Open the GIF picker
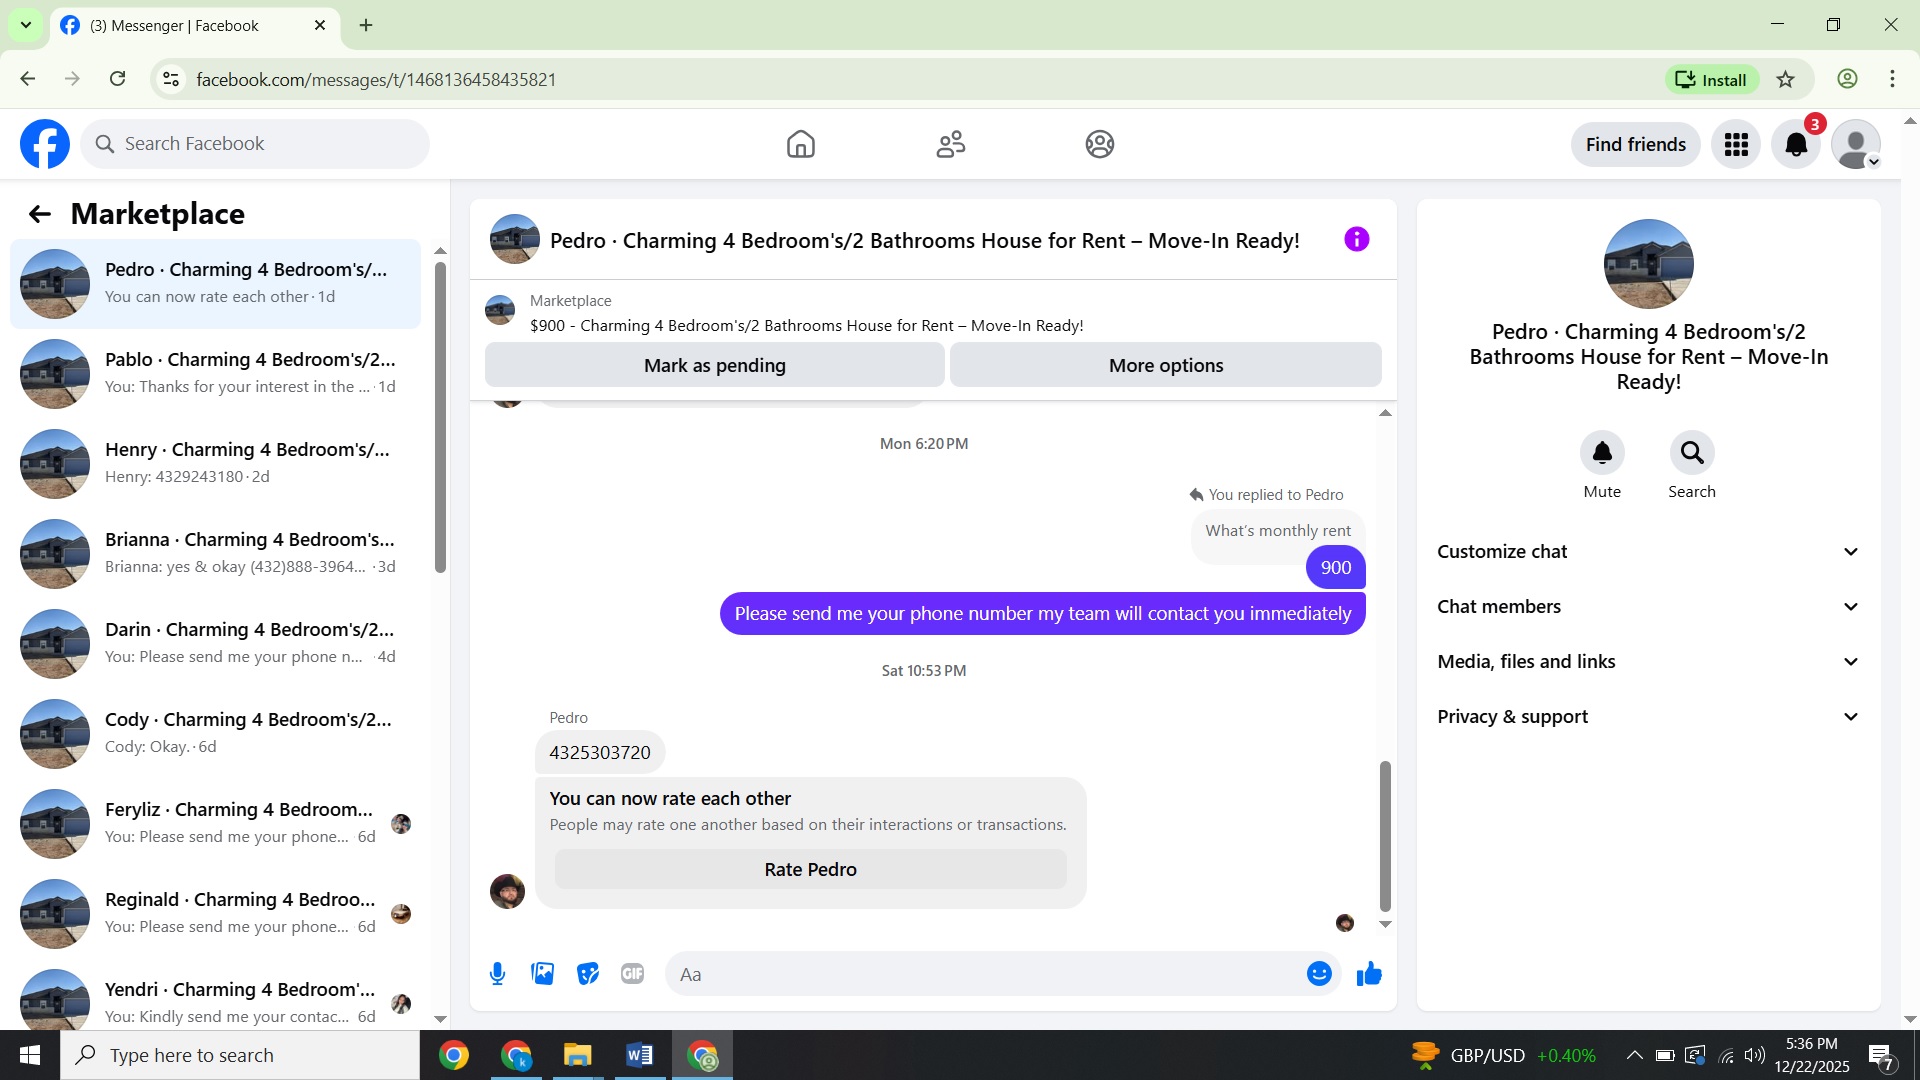 tap(632, 974)
